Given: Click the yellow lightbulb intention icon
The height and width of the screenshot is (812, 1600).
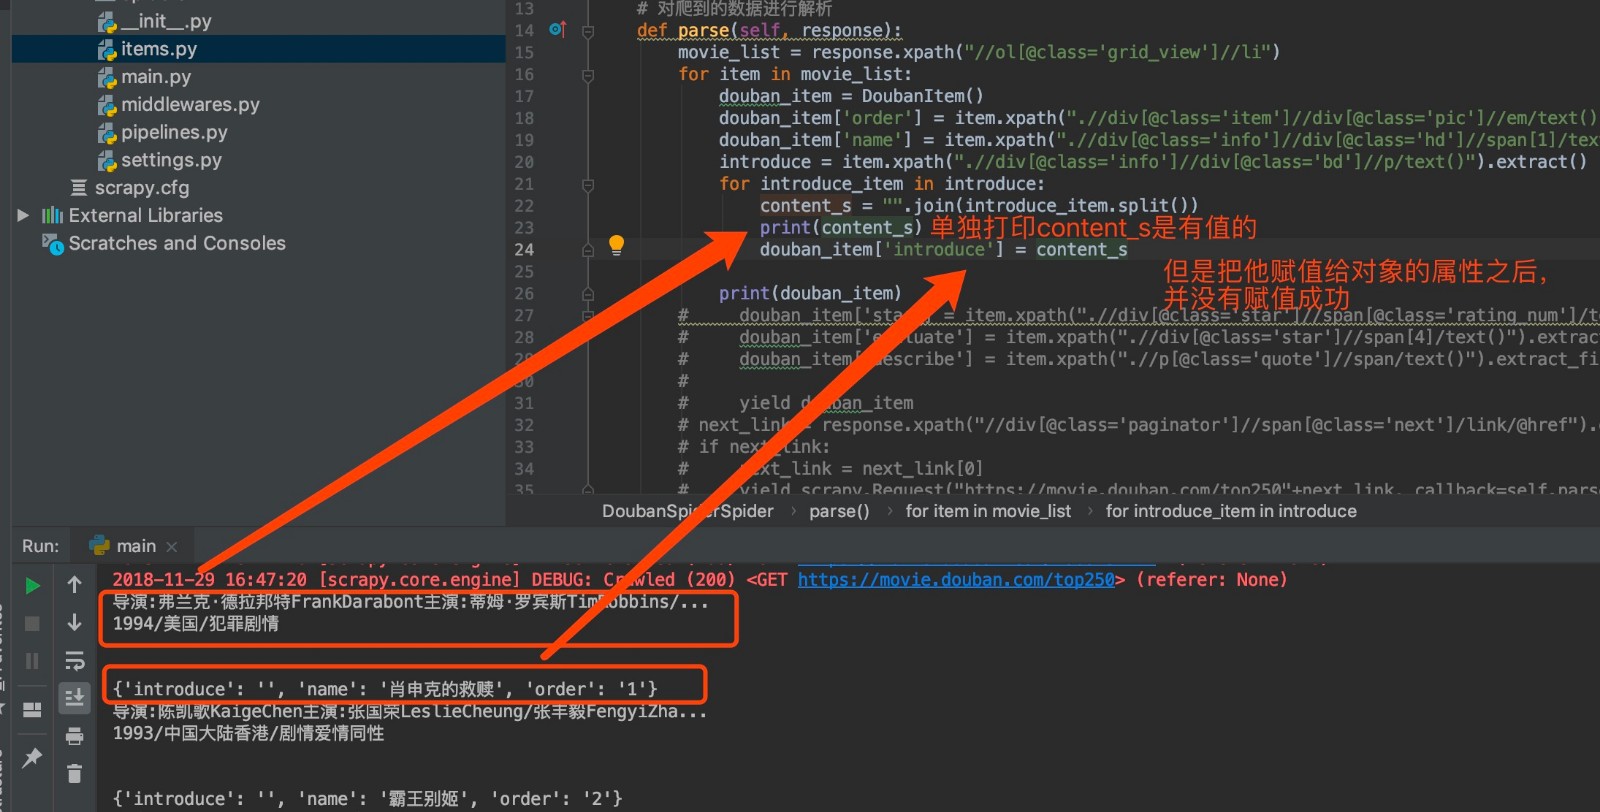Looking at the screenshot, I should point(616,245).
